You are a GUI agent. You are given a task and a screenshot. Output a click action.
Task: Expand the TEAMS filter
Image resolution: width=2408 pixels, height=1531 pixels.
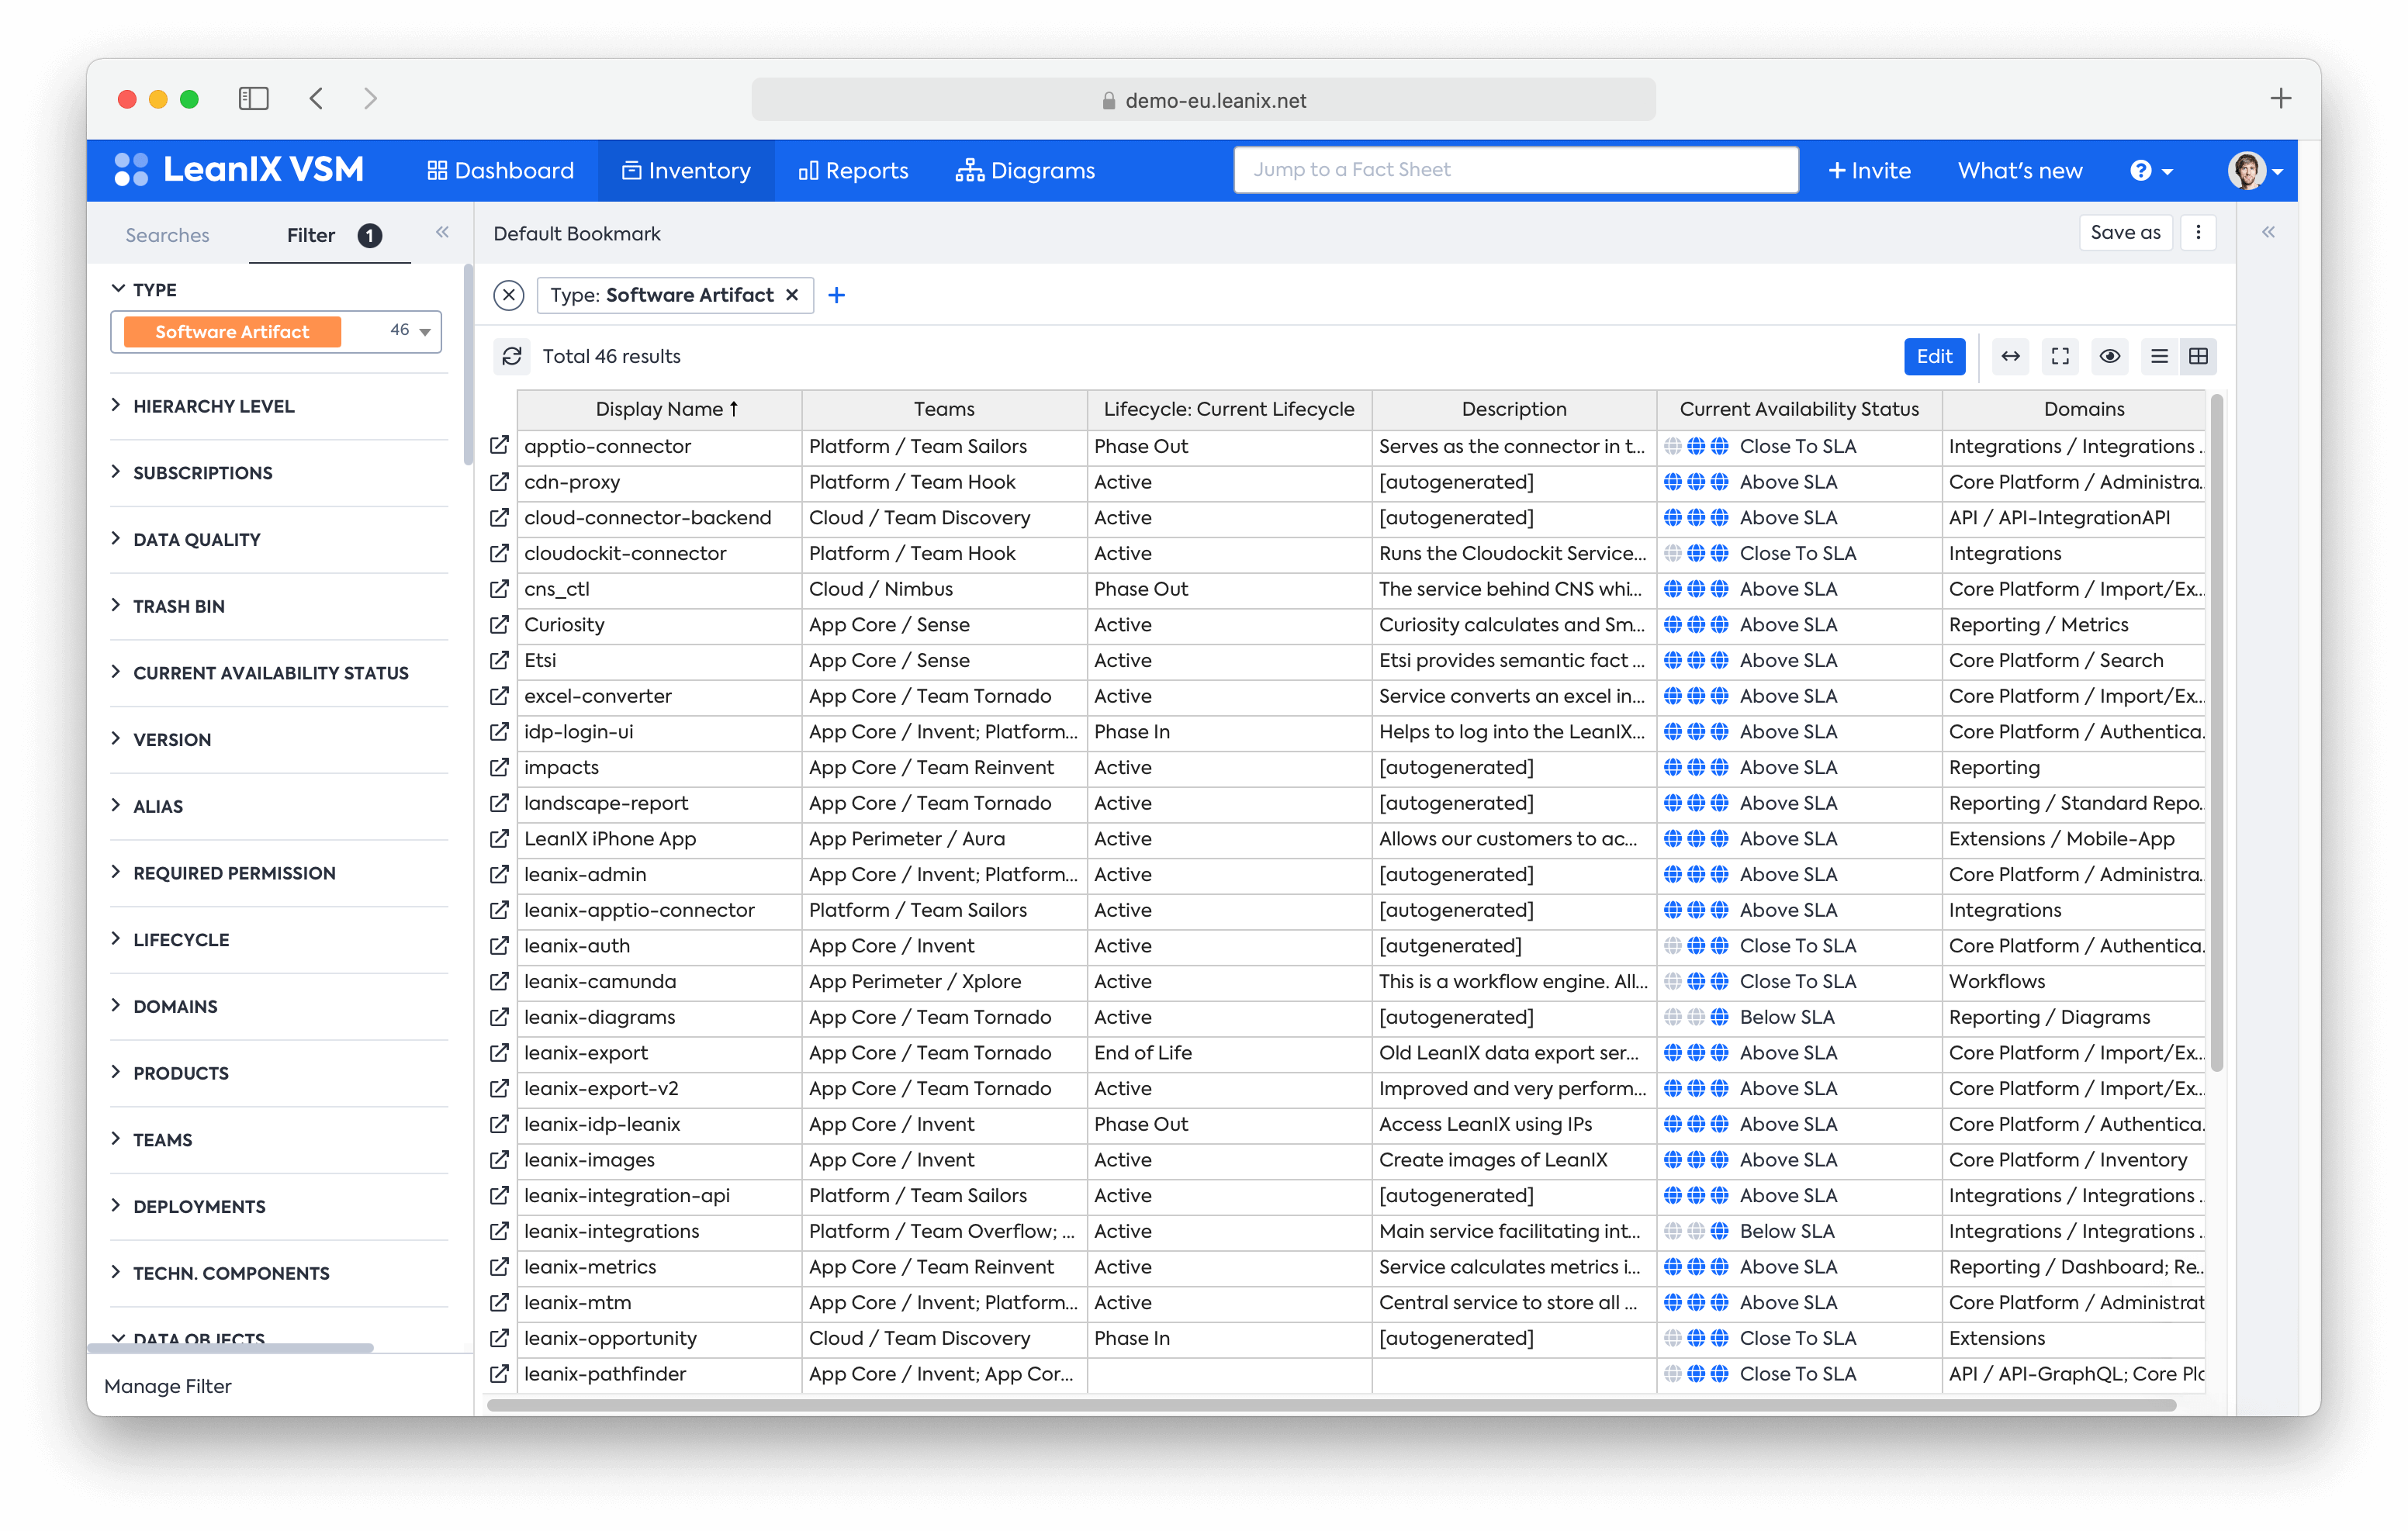tap(153, 1140)
